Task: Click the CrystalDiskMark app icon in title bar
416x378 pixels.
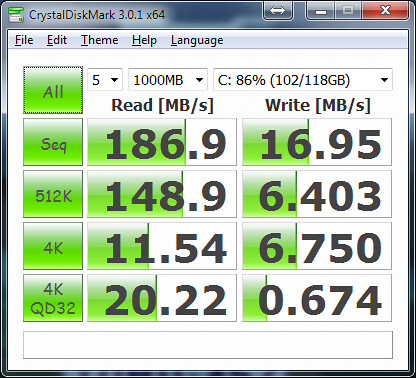Action: tap(16, 15)
